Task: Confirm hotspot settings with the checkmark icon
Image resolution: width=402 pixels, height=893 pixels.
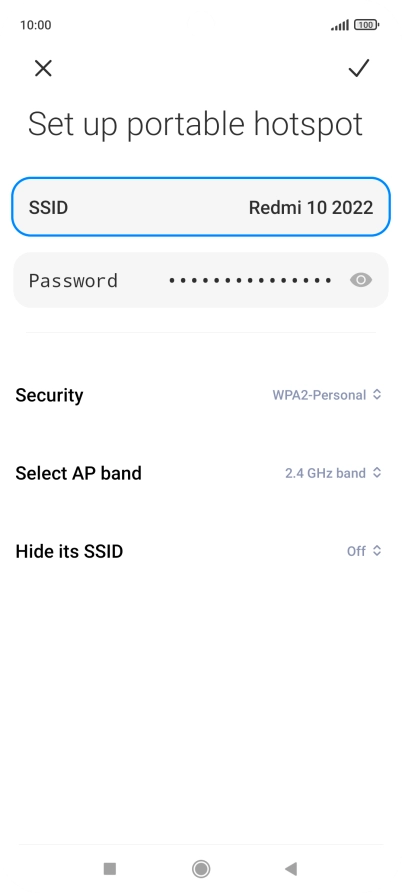Action: (359, 68)
